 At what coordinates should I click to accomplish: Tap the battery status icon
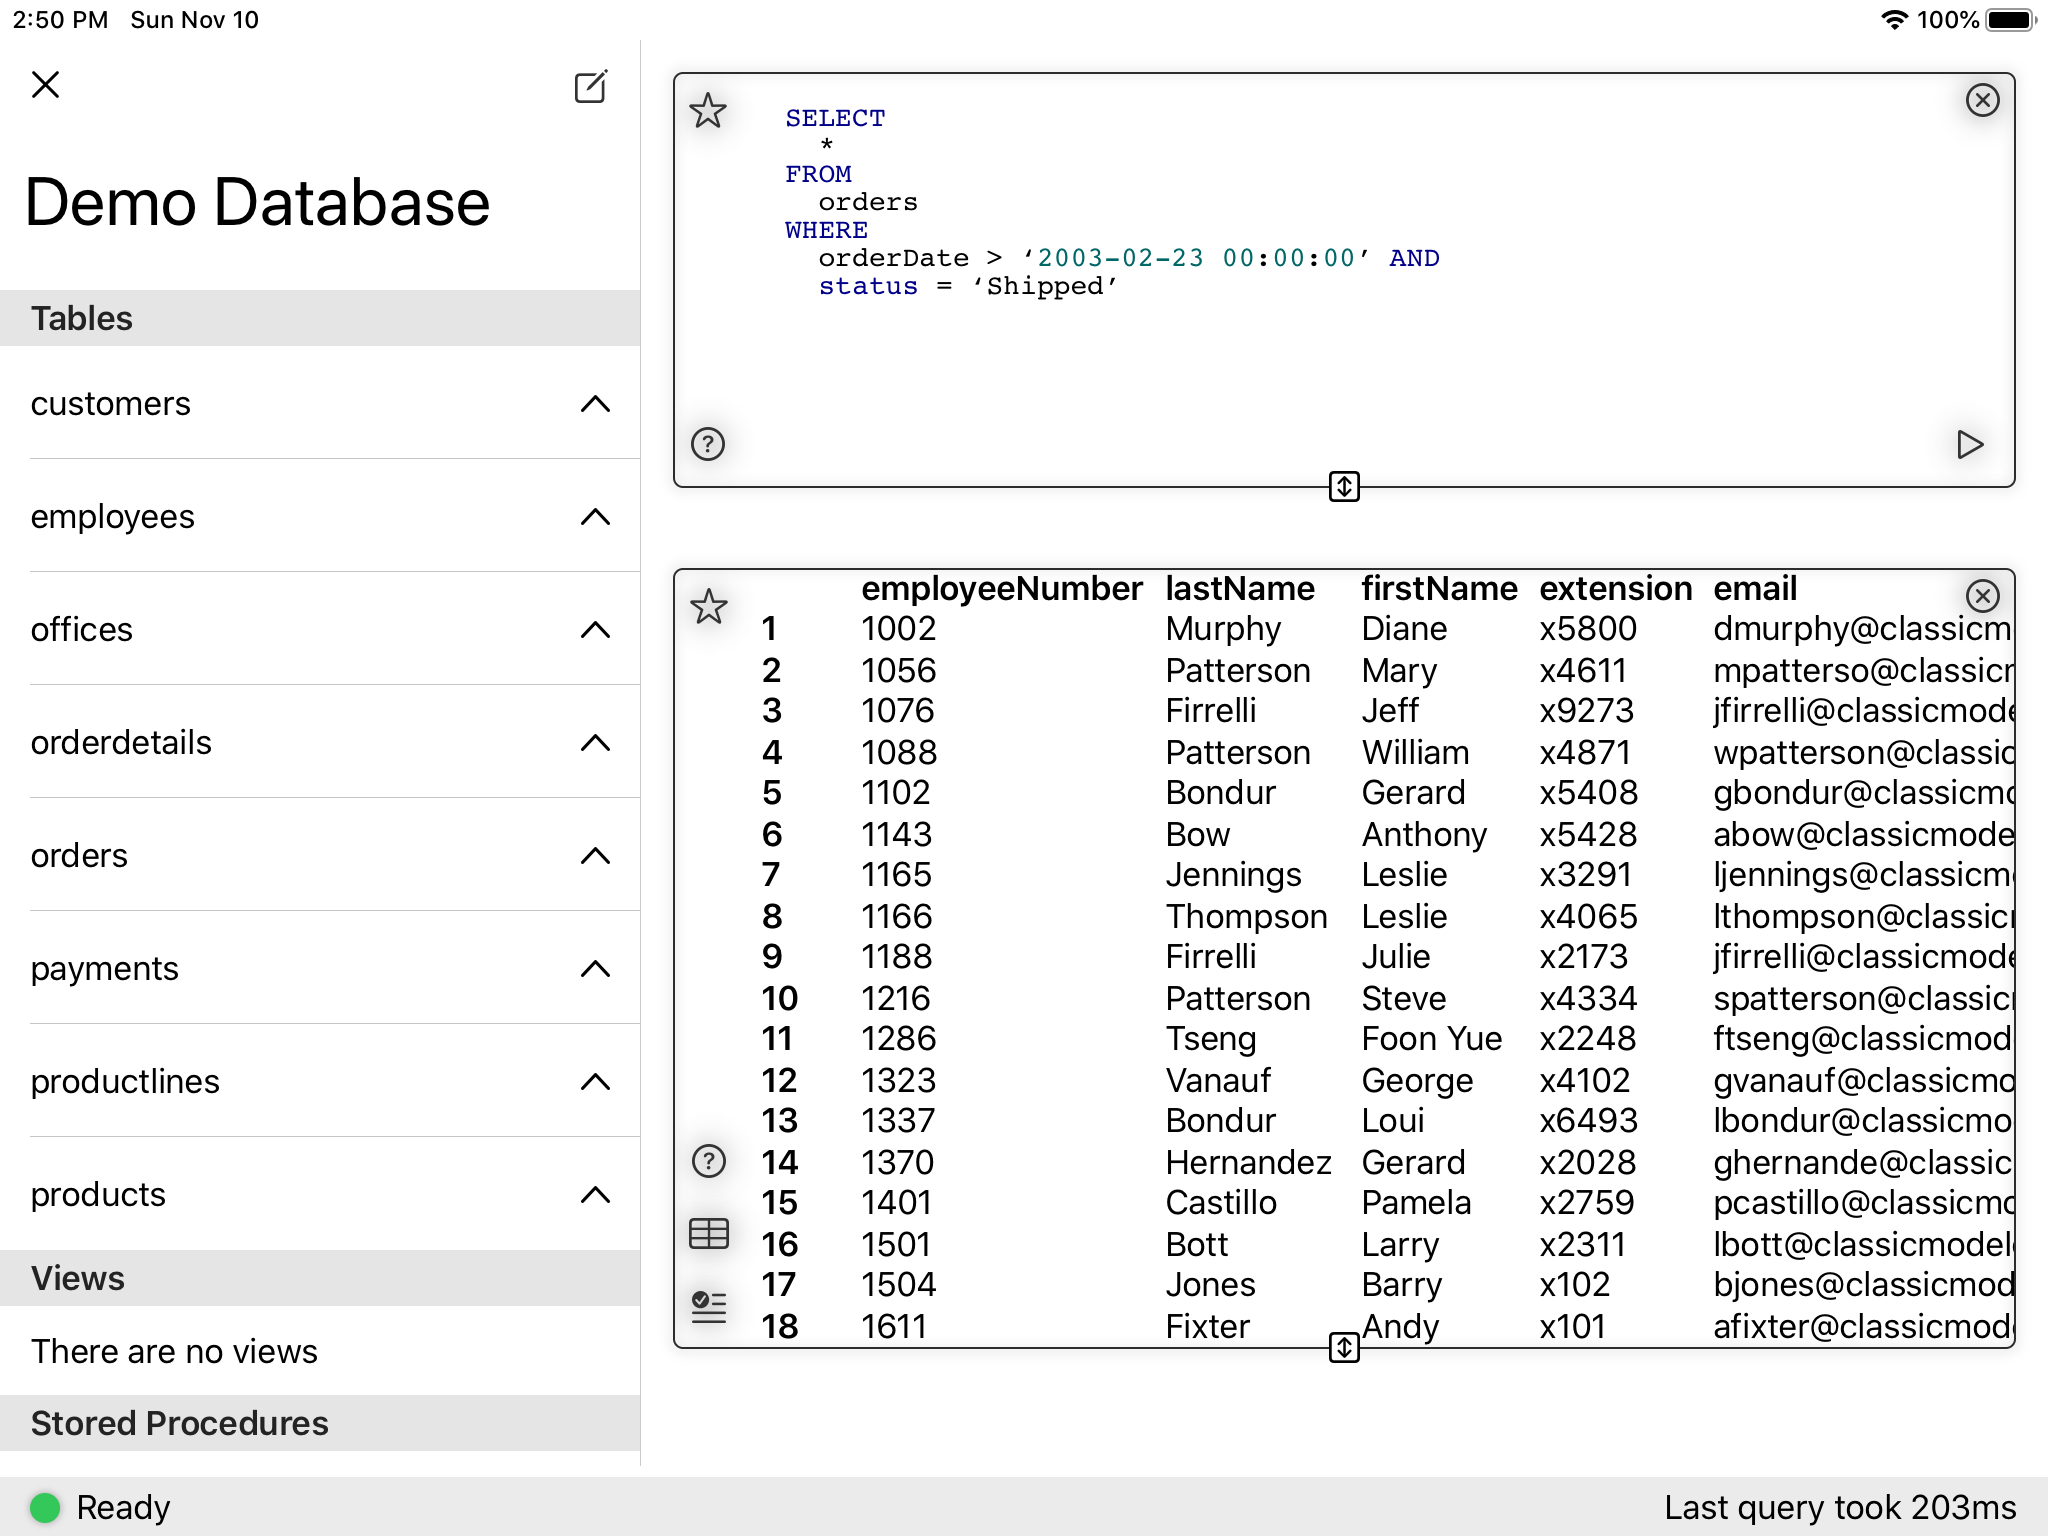[x=2010, y=20]
